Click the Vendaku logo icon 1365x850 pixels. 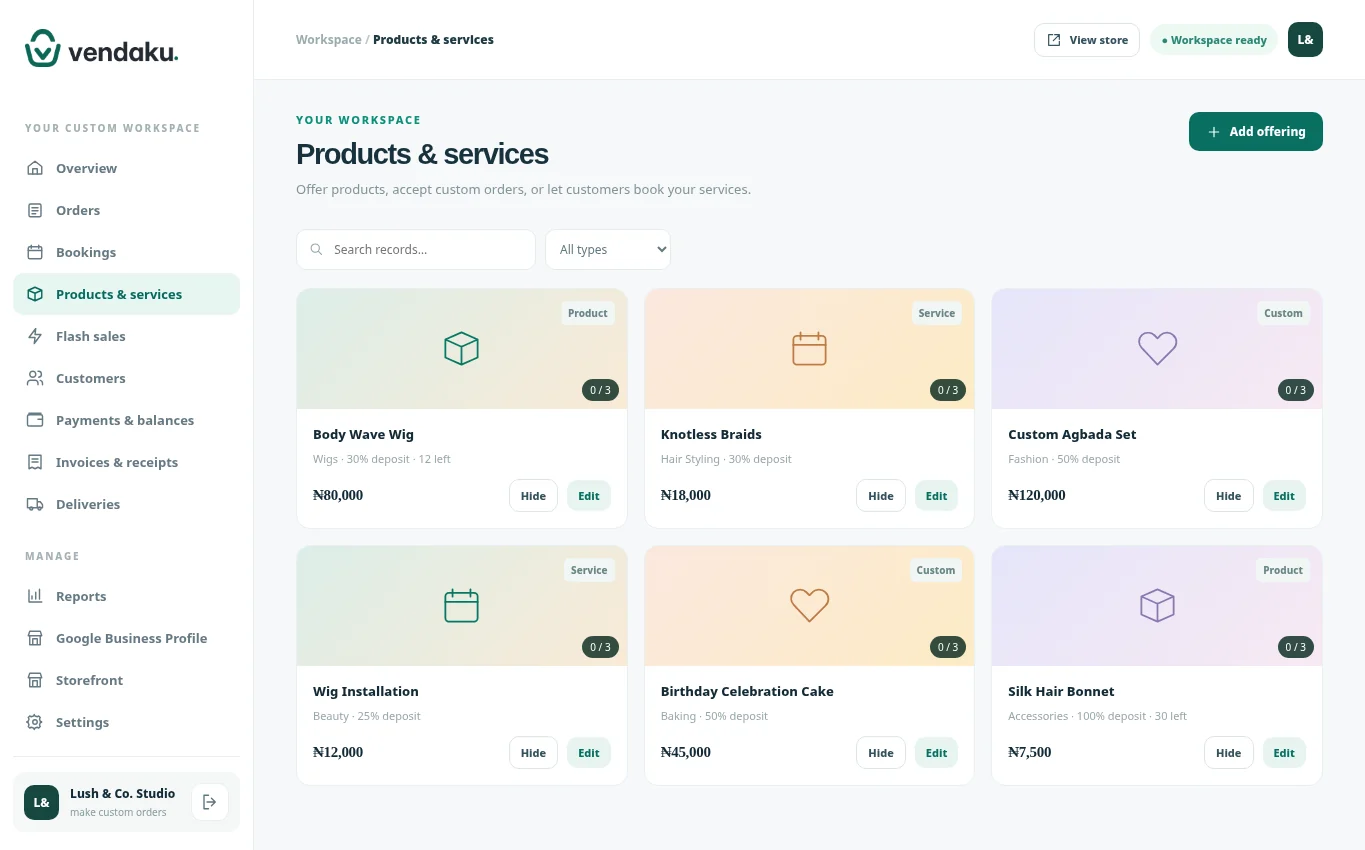point(43,48)
